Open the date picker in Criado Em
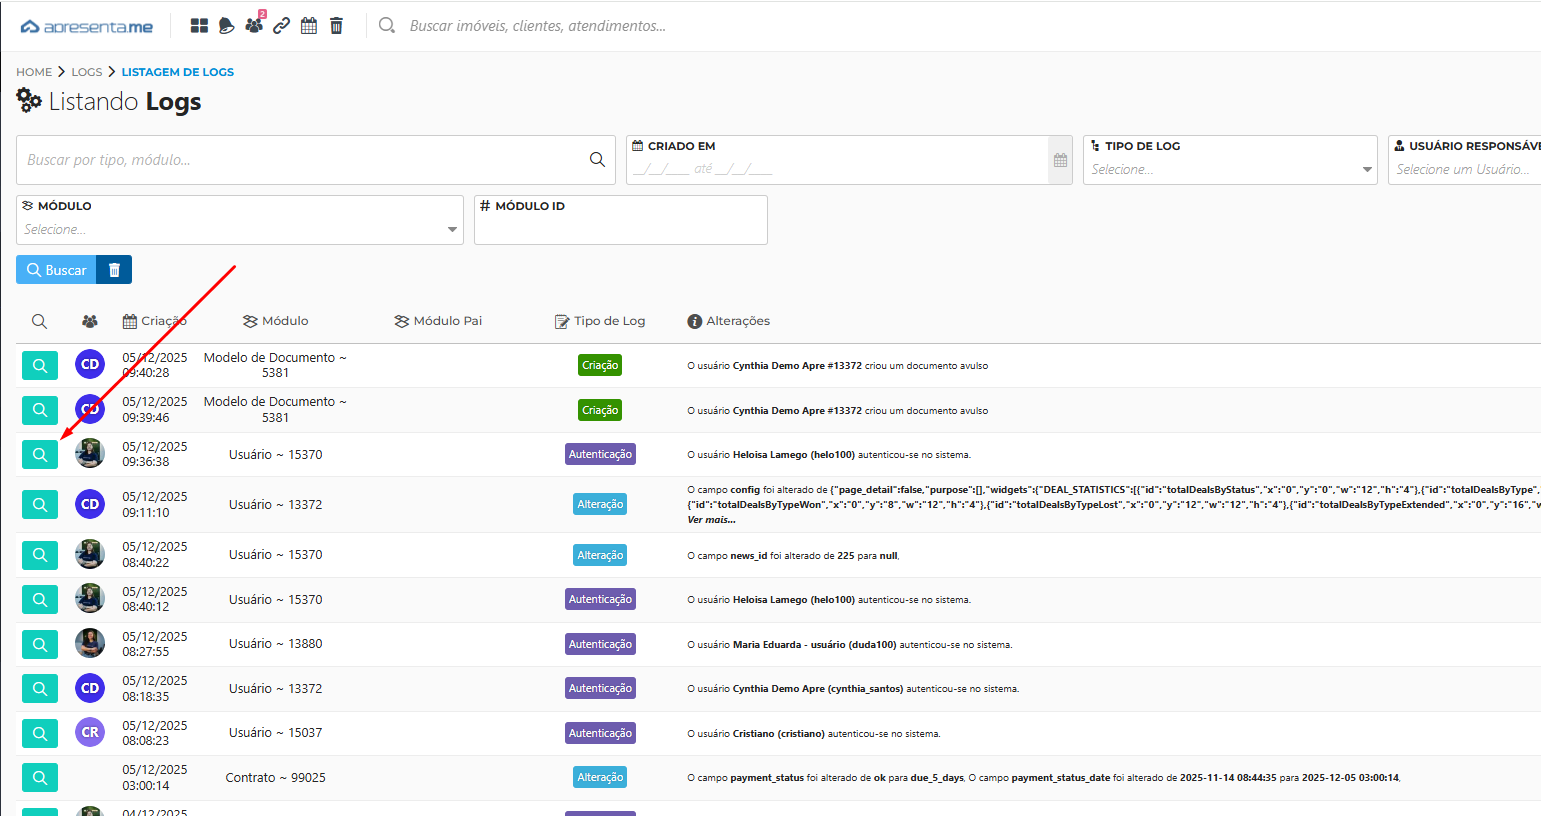Image resolution: width=1541 pixels, height=816 pixels. click(1060, 160)
